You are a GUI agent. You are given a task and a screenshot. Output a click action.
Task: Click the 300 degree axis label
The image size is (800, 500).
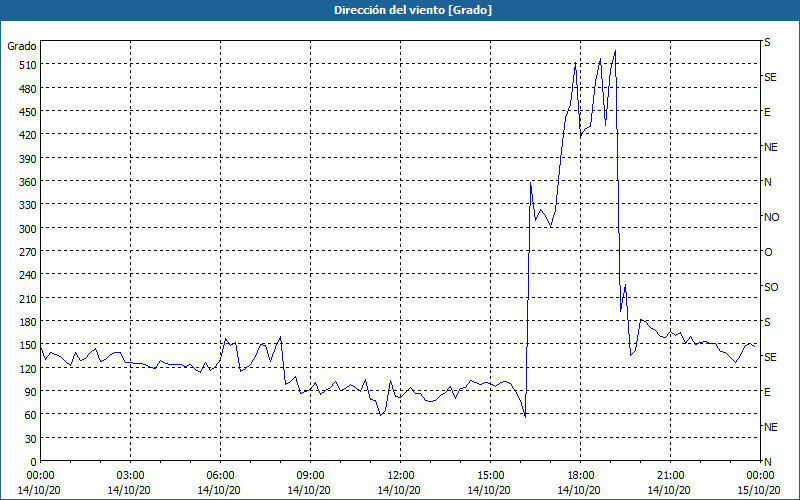27,229
